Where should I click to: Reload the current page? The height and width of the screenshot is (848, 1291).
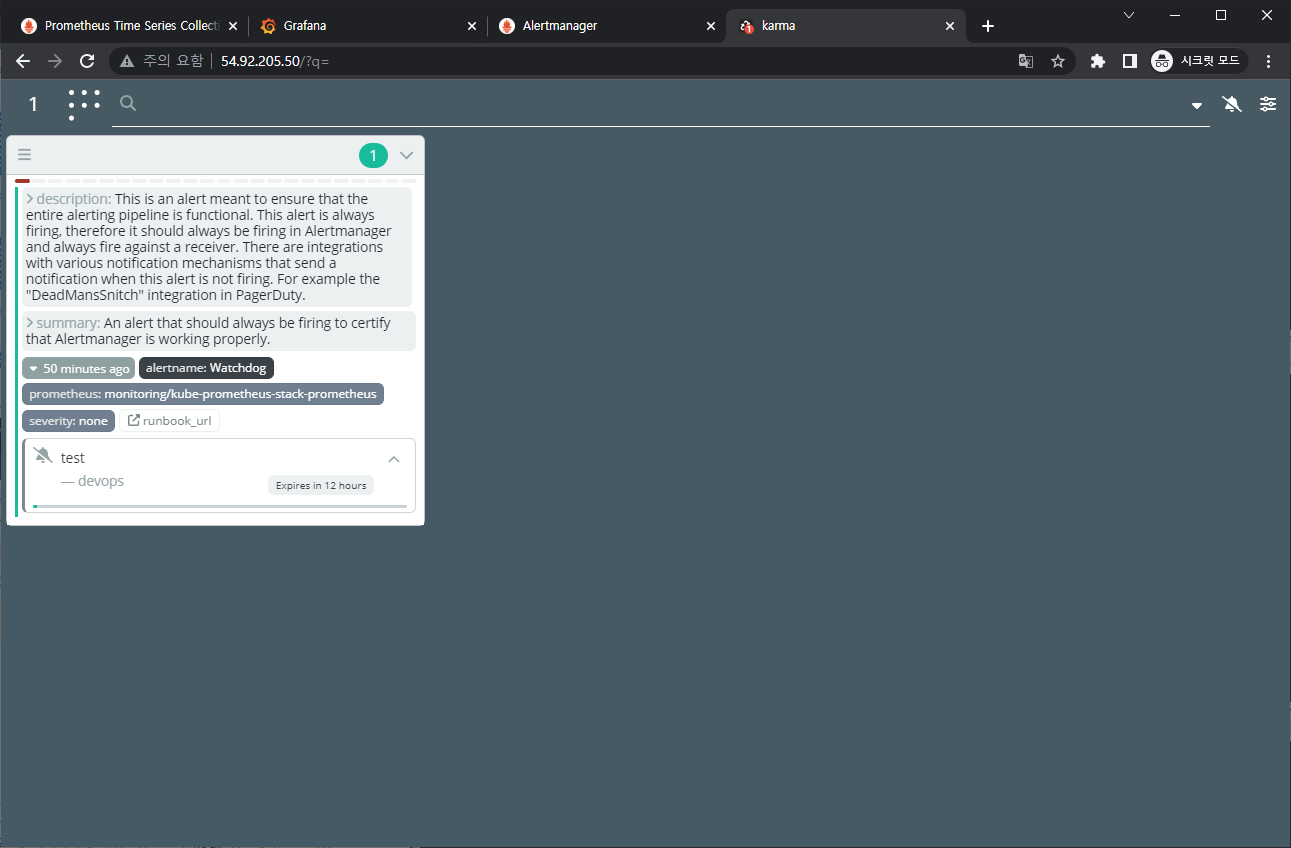point(87,61)
